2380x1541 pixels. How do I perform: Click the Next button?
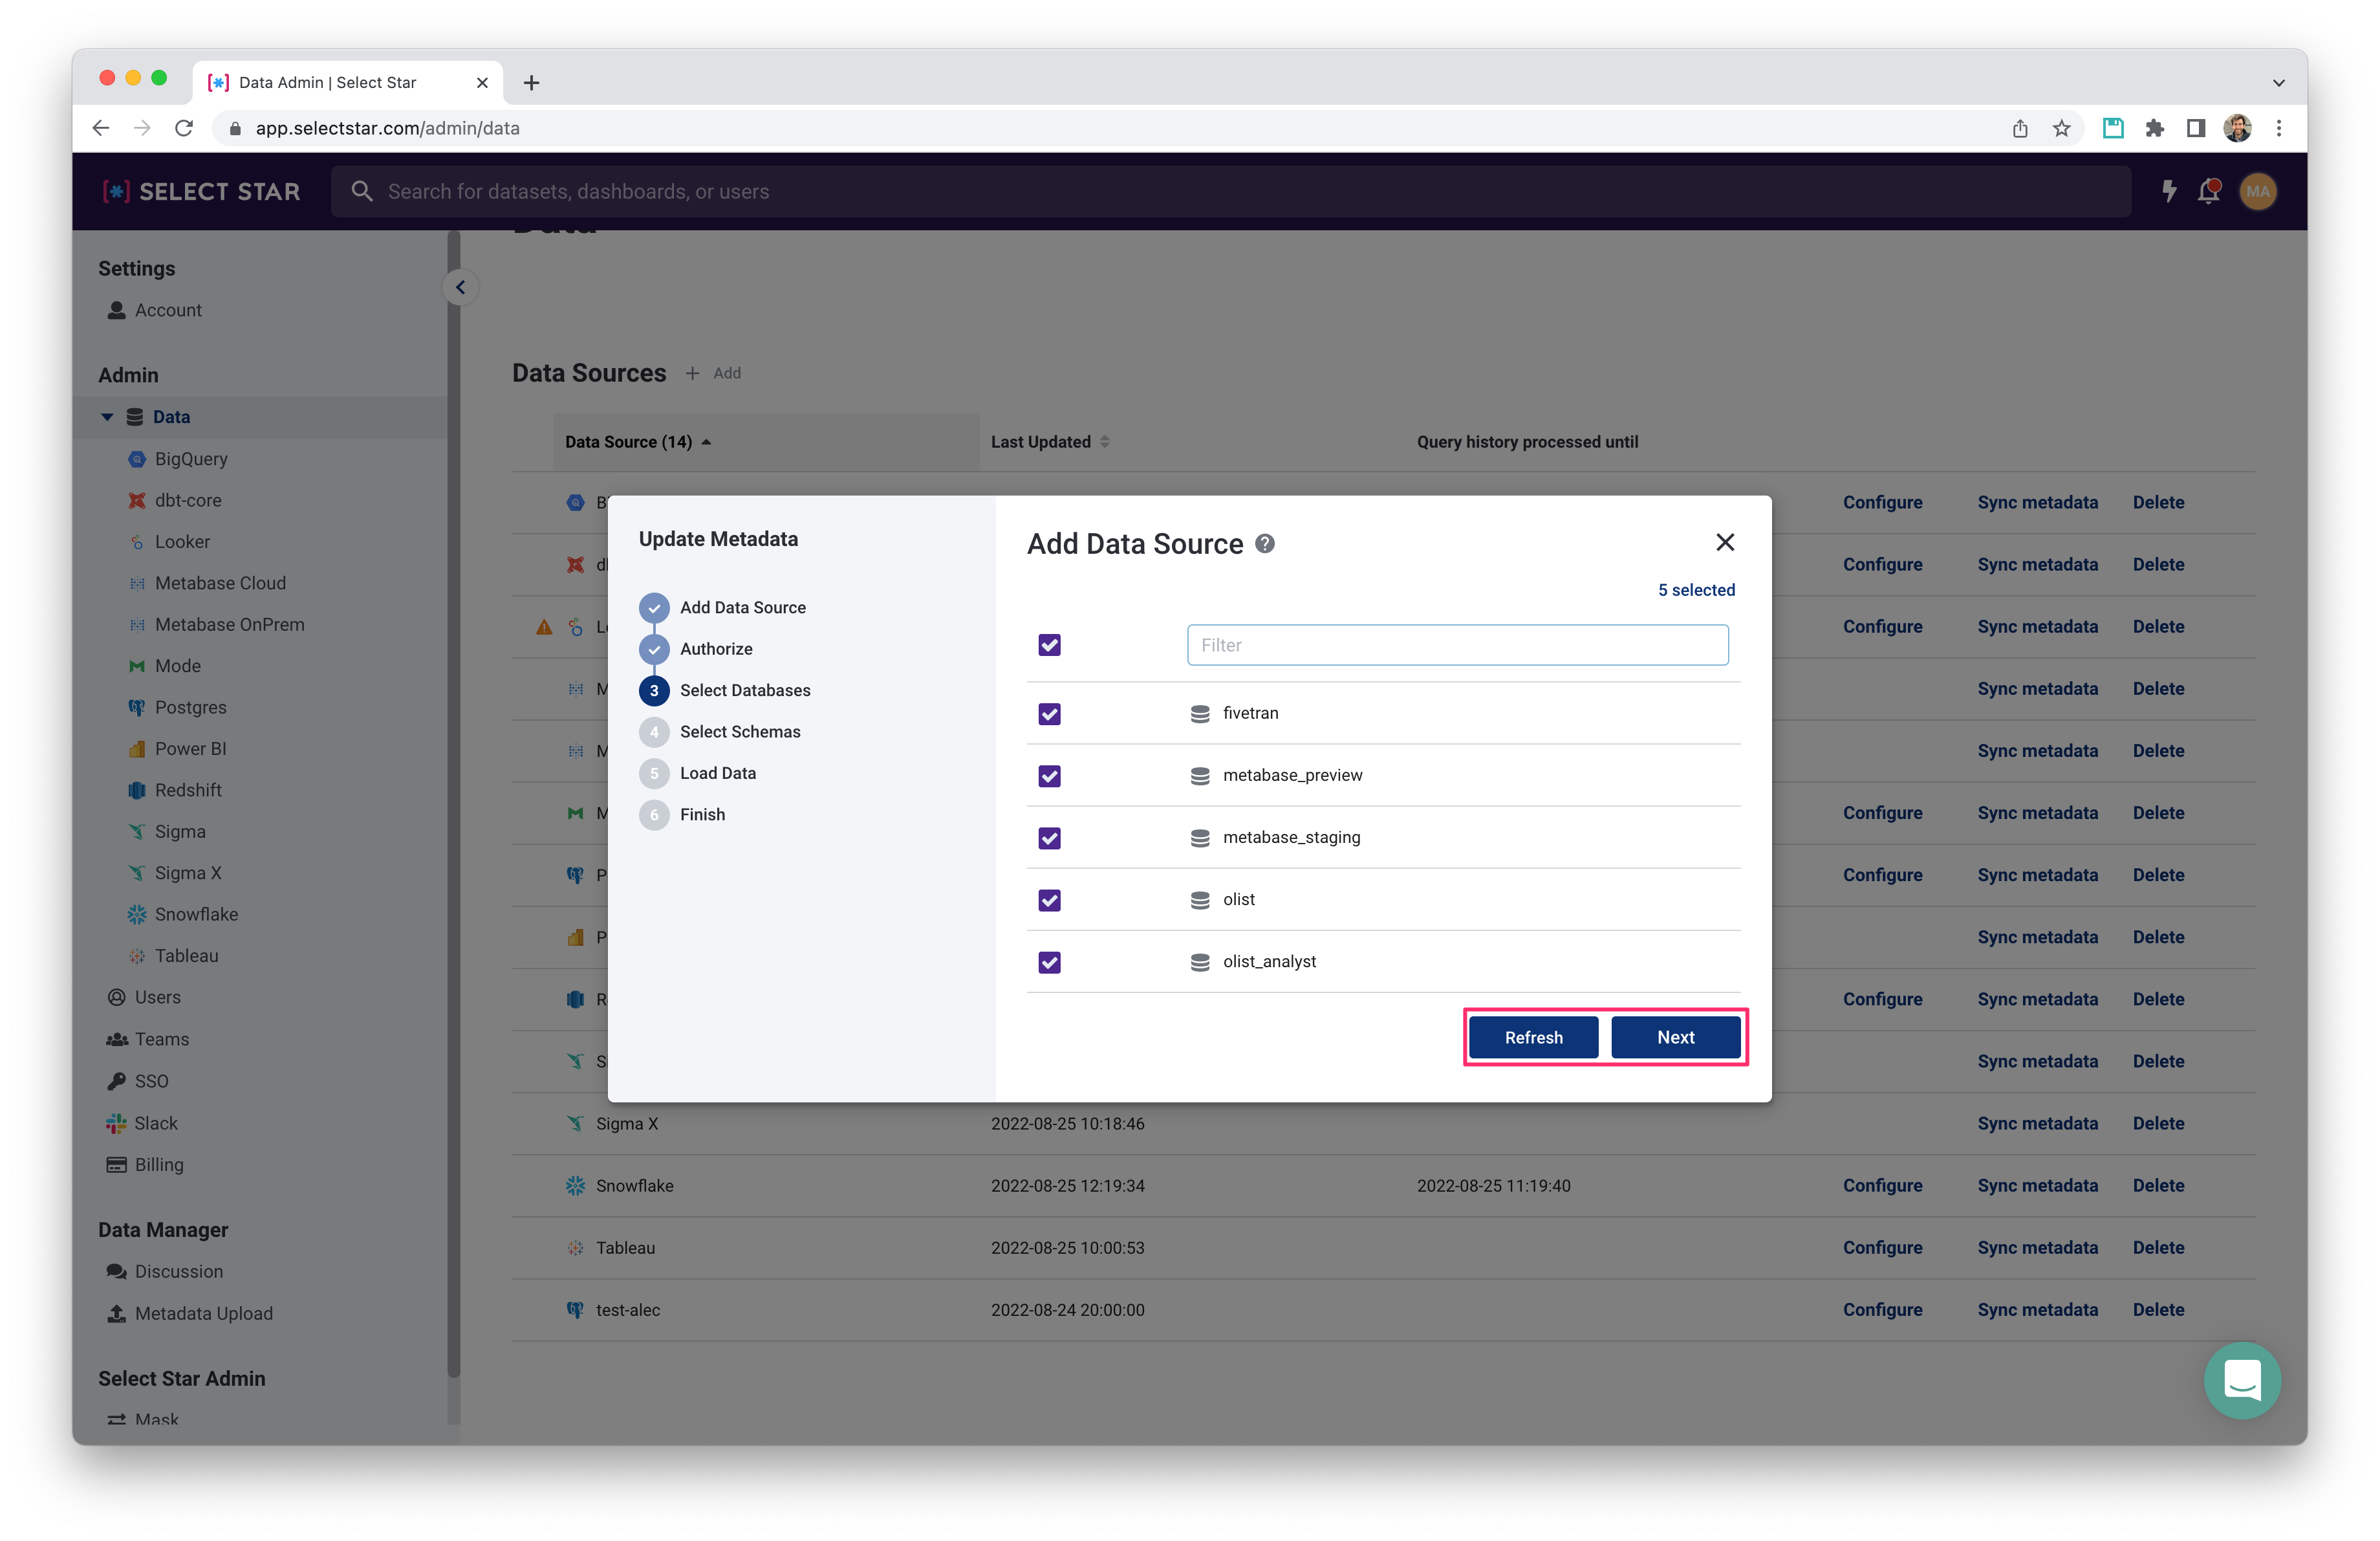pyautogui.click(x=1675, y=1037)
